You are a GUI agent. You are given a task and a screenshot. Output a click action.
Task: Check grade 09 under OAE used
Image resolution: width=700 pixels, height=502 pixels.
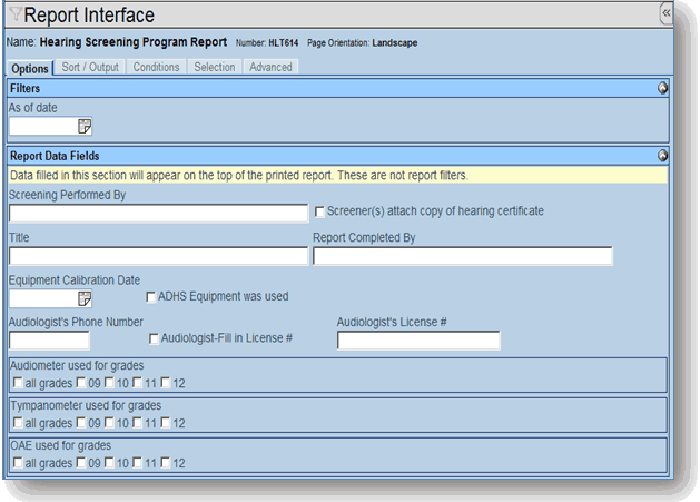(81, 462)
